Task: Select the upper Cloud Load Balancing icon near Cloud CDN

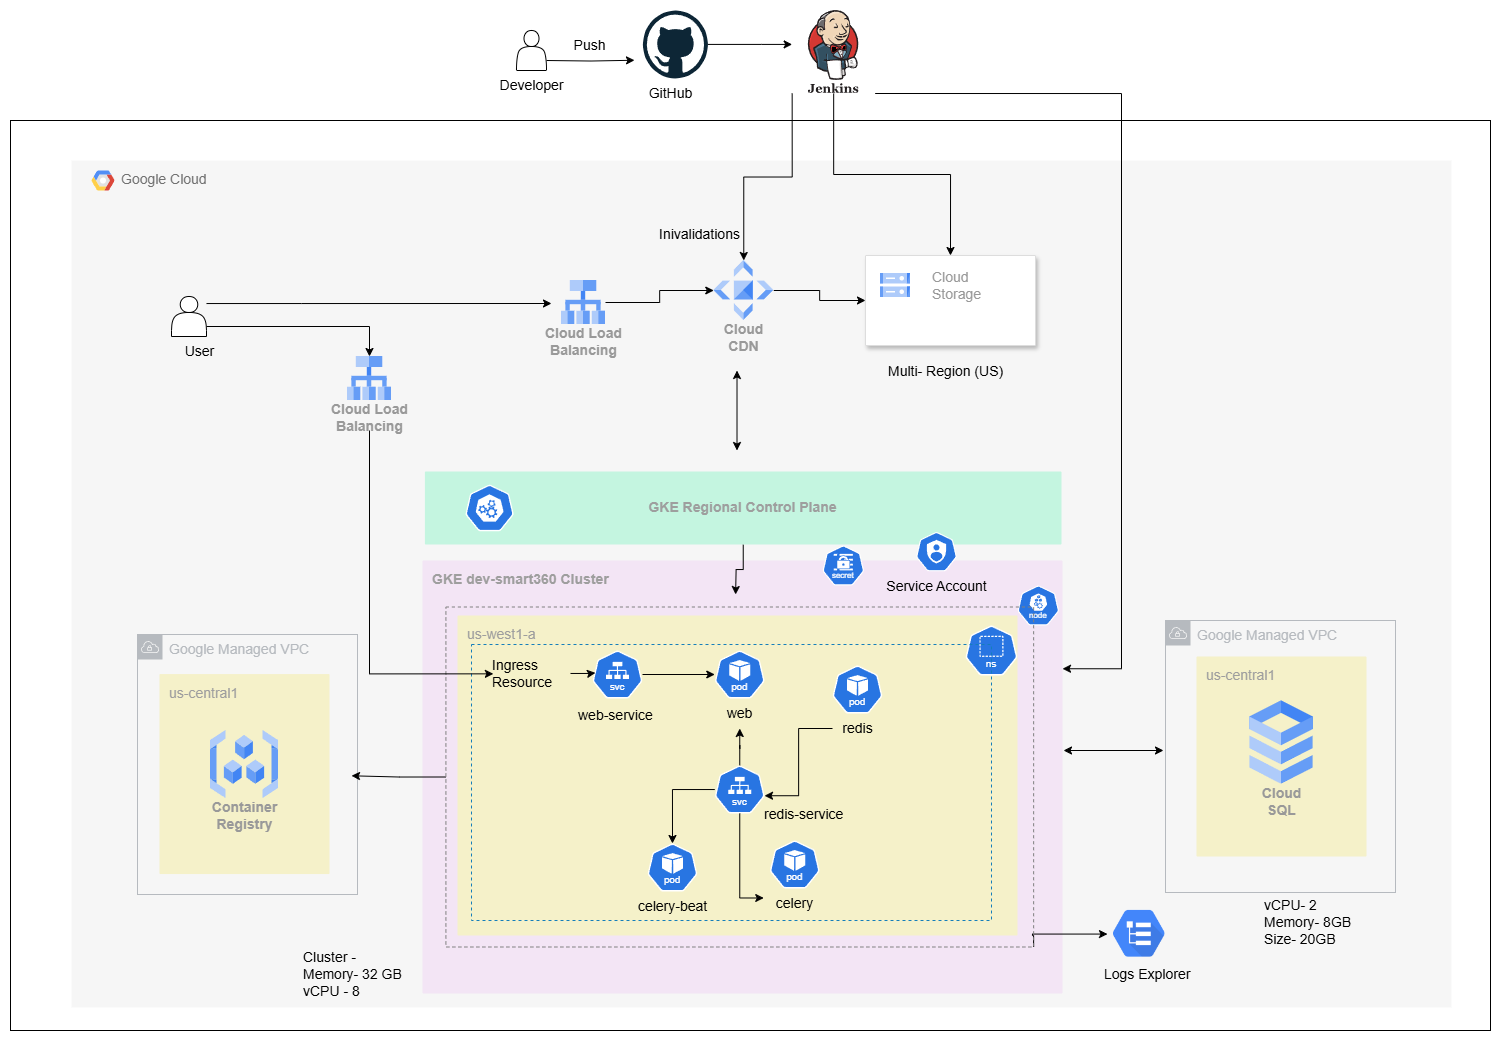Action: coord(583,301)
